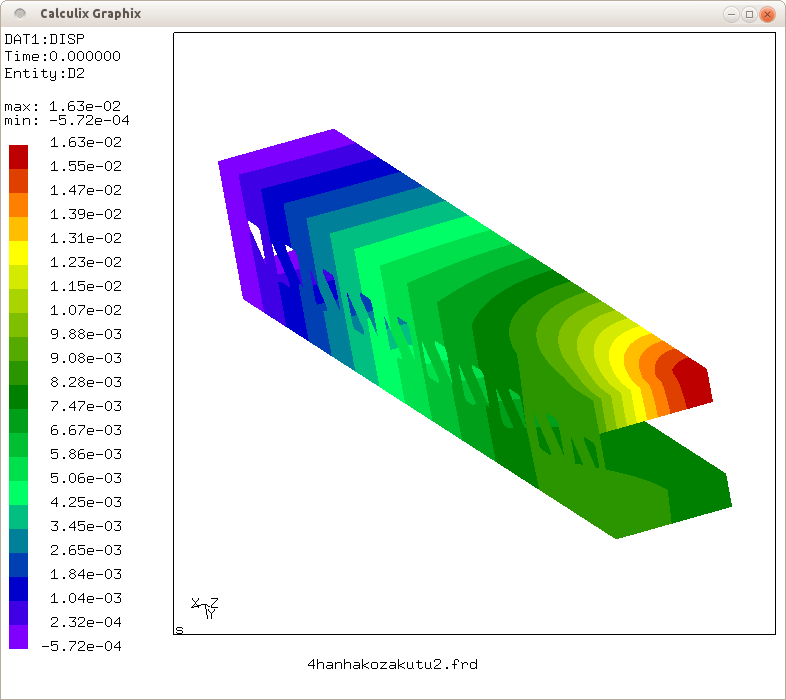The image size is (786, 700).
Task: Click the legend value 1.15e-02
Action: (x=86, y=286)
